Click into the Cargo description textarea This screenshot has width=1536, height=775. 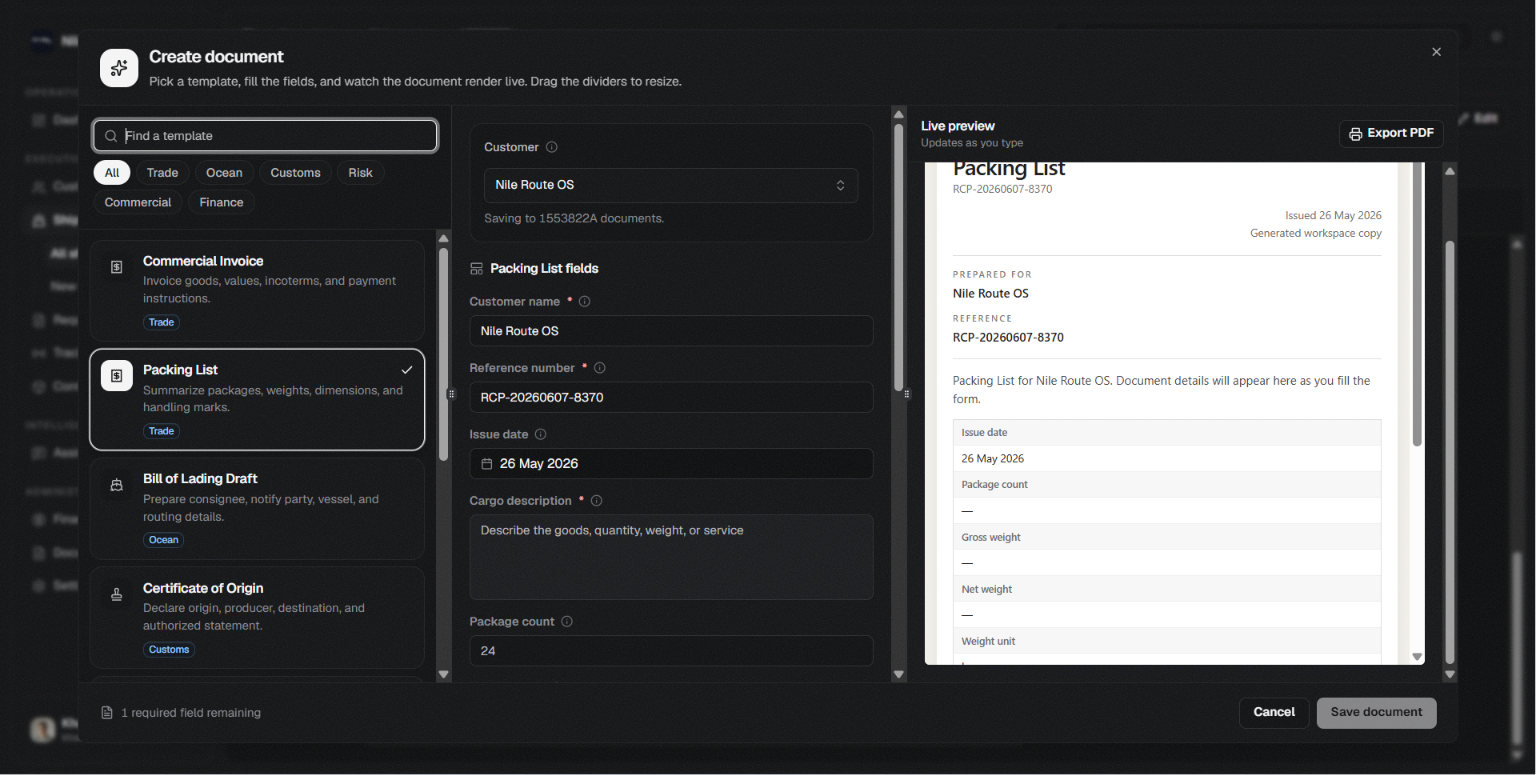point(671,557)
